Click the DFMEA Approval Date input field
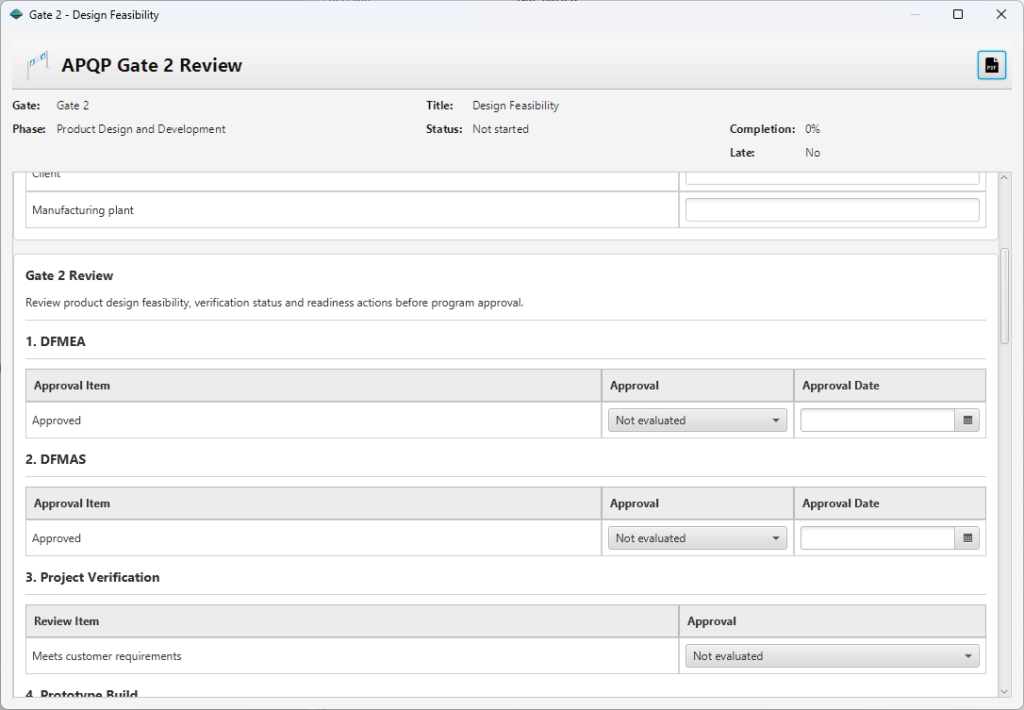This screenshot has height=710, width=1024. click(x=877, y=421)
